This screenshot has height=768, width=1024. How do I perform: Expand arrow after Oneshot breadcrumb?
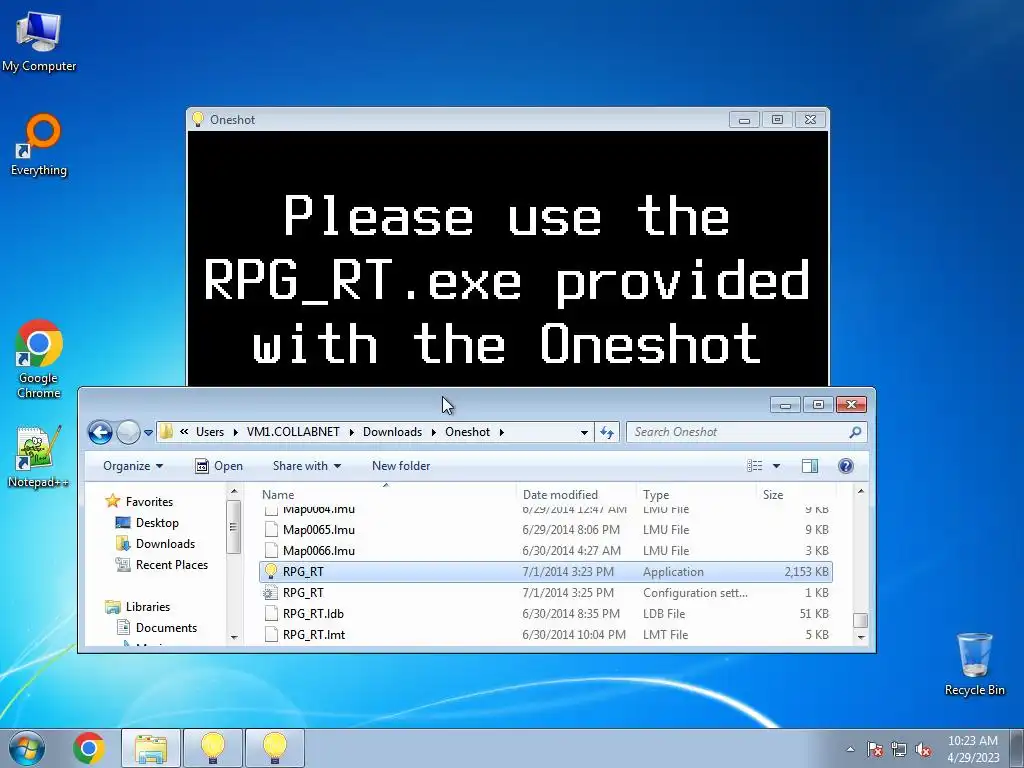tap(501, 432)
